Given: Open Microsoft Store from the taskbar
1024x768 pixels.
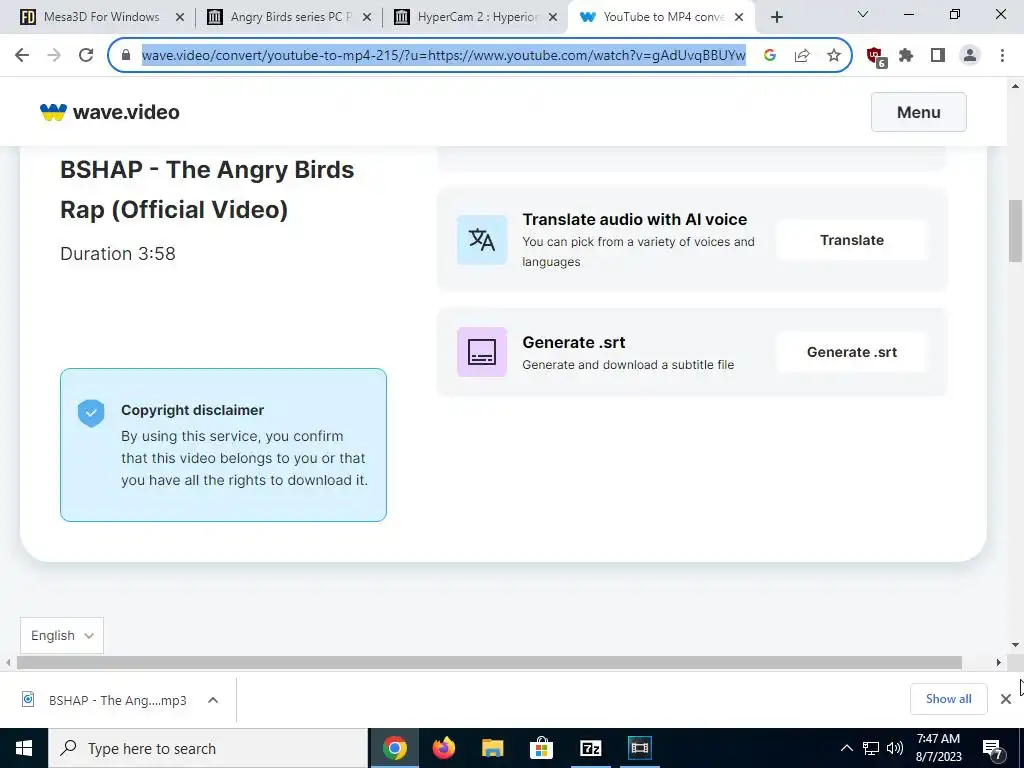Looking at the screenshot, I should (x=541, y=748).
